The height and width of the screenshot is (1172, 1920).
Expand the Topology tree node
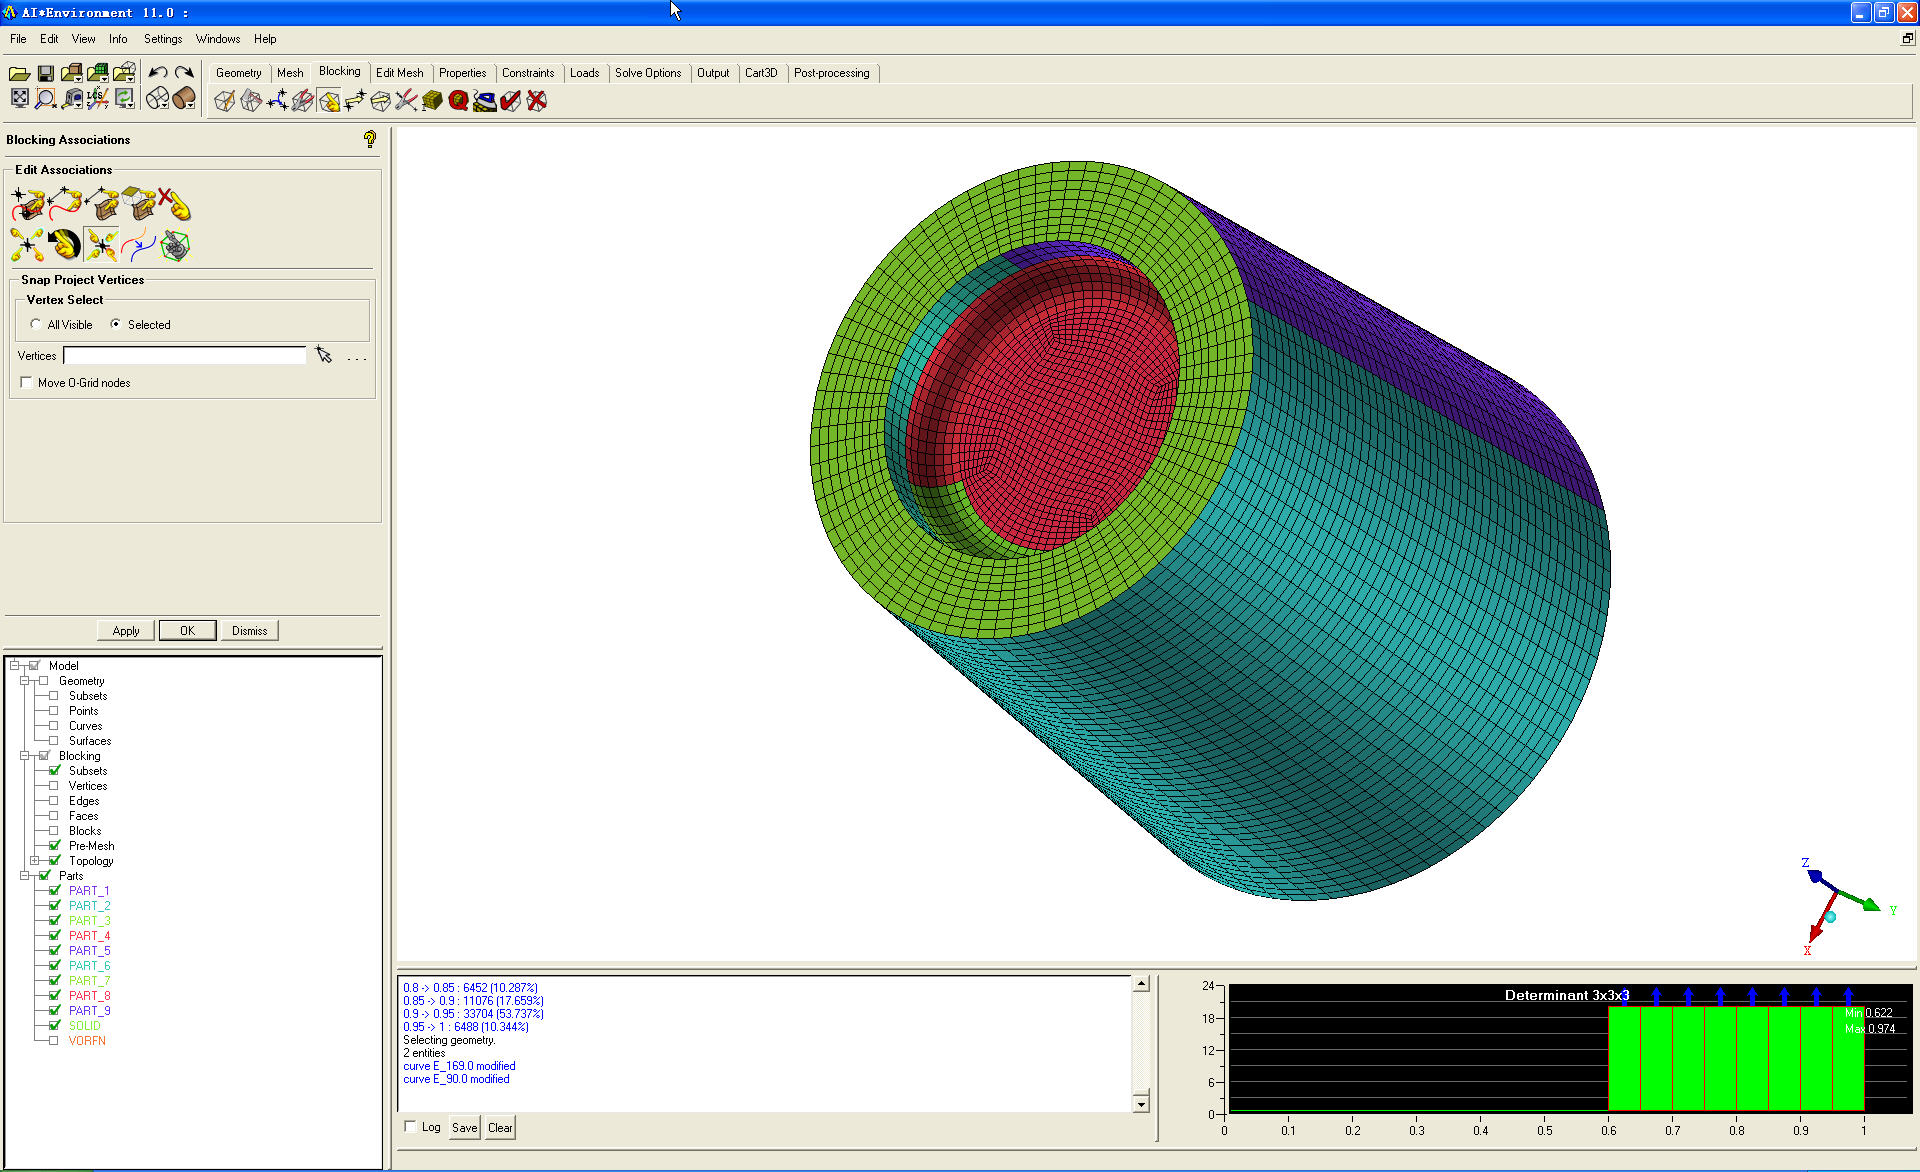34,861
